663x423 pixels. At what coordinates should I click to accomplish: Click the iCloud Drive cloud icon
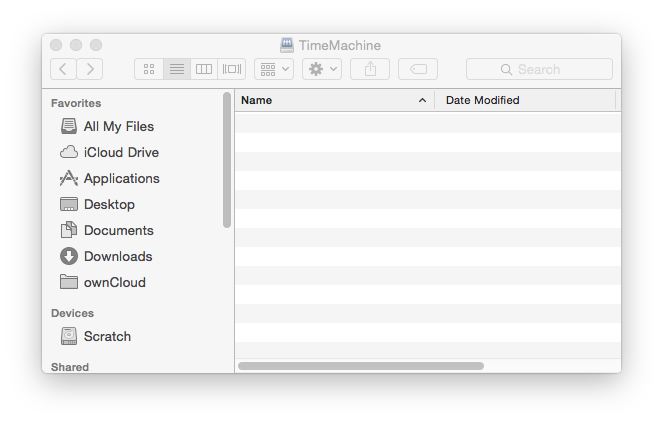coord(68,152)
